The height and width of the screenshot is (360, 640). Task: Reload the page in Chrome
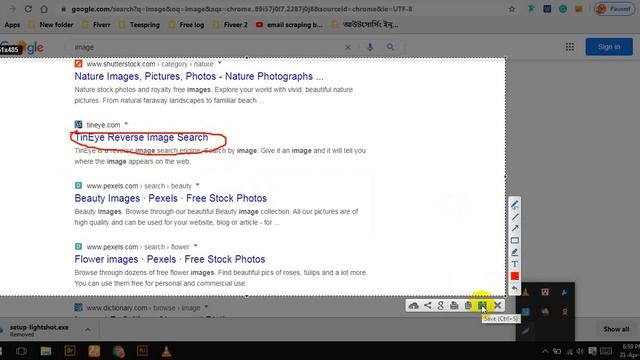point(28,9)
